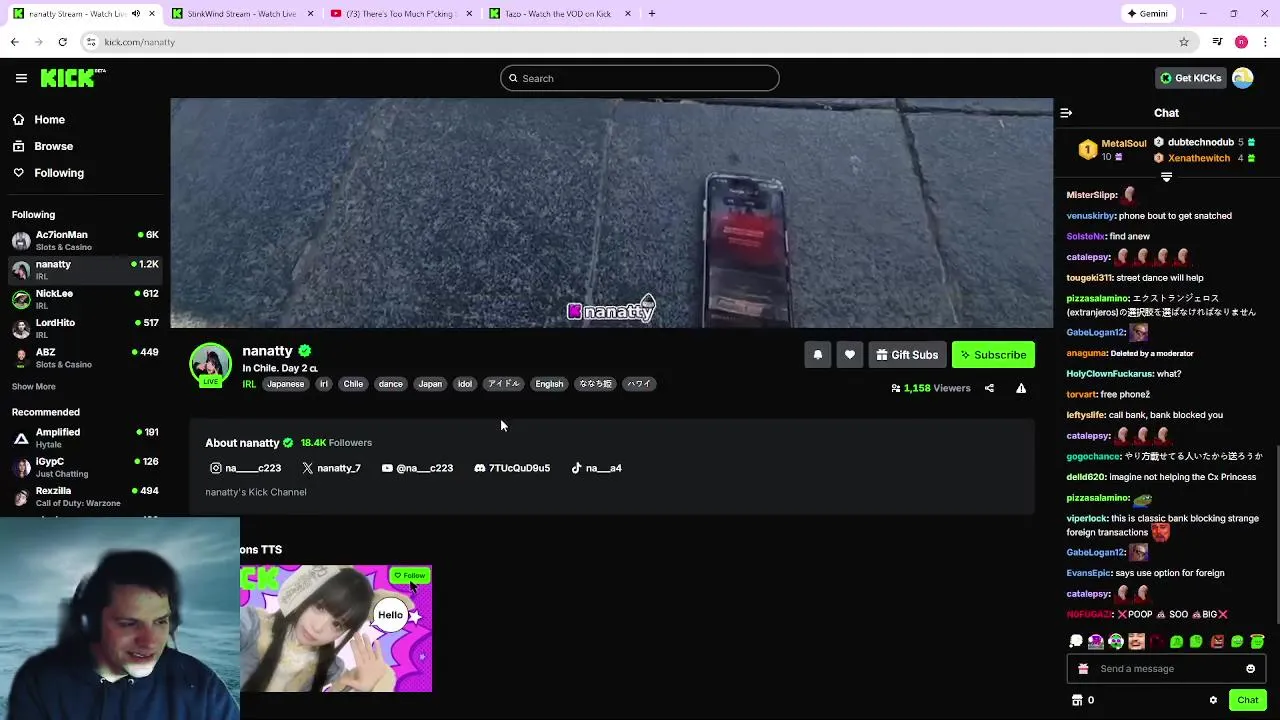This screenshot has width=1280, height=720.
Task: Focus the Send a message input
Action: [x=1166, y=669]
